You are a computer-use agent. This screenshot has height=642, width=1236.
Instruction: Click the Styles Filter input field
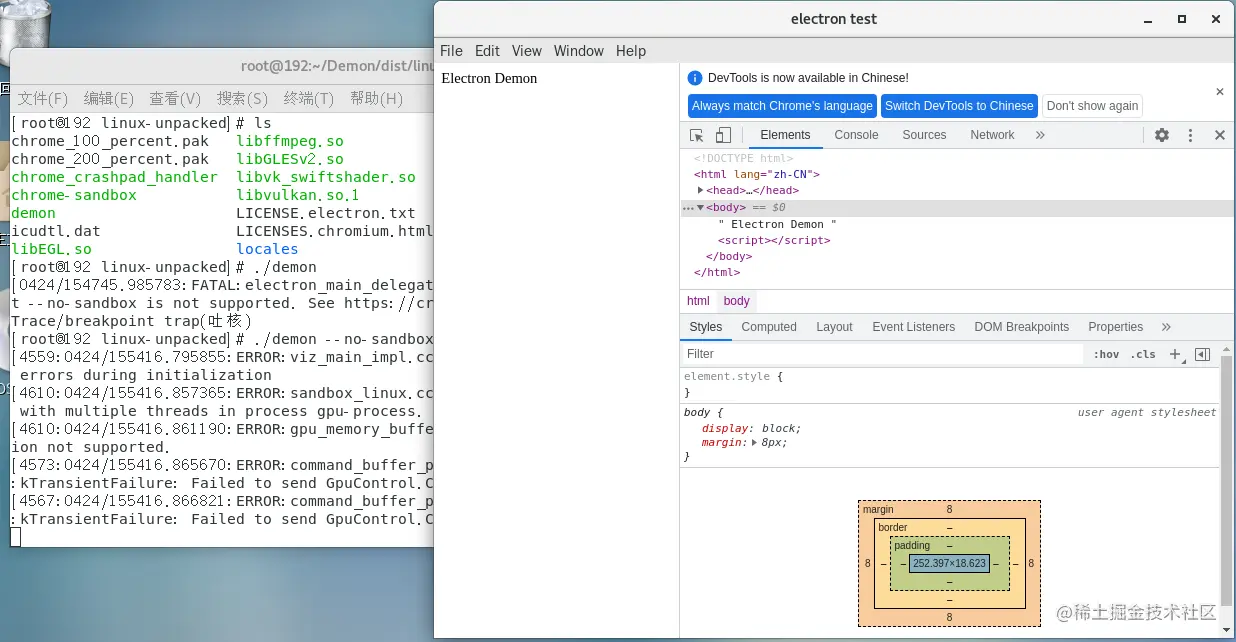(883, 354)
